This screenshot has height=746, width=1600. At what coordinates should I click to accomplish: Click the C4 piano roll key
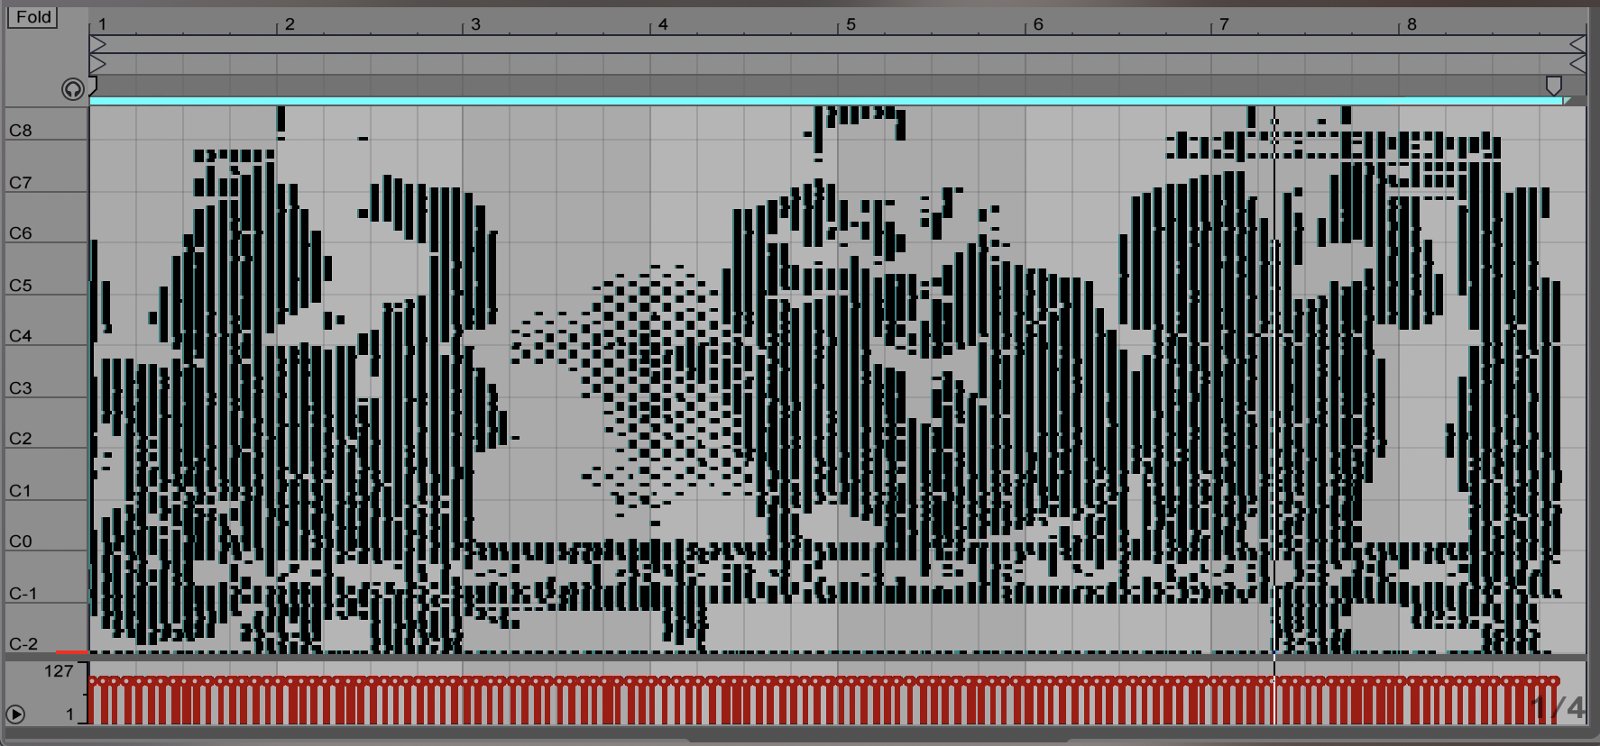coord(20,336)
